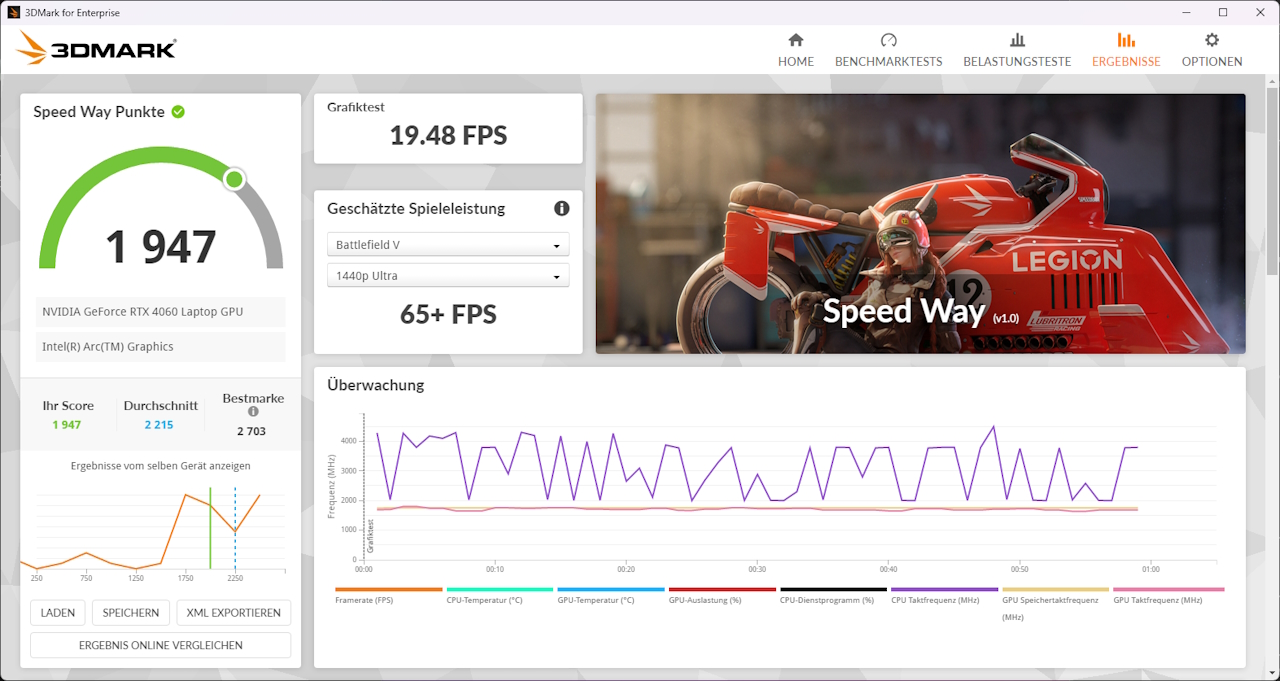Click the Speed Way preview image
The height and width of the screenshot is (681, 1280).
coord(921,224)
